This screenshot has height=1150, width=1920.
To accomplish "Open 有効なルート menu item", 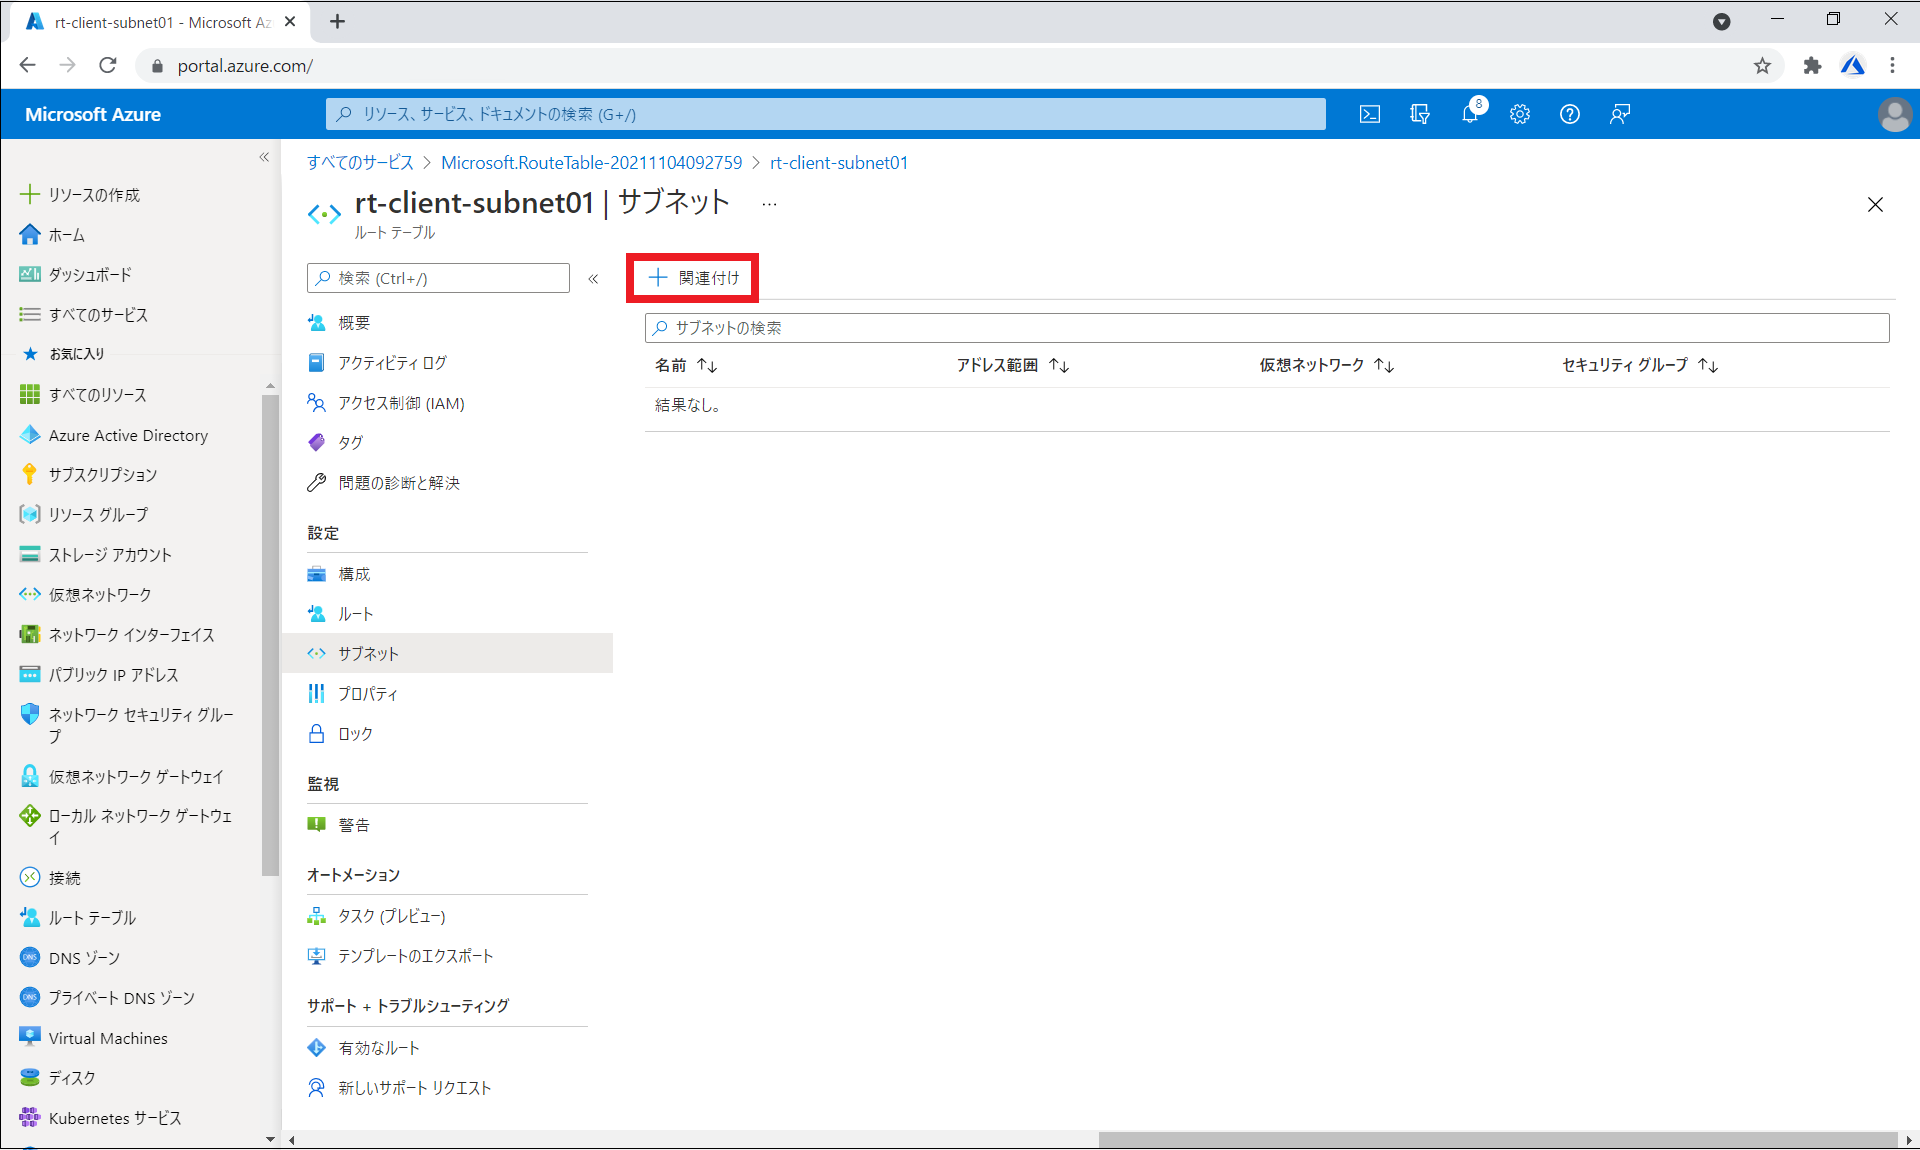I will click(378, 1048).
